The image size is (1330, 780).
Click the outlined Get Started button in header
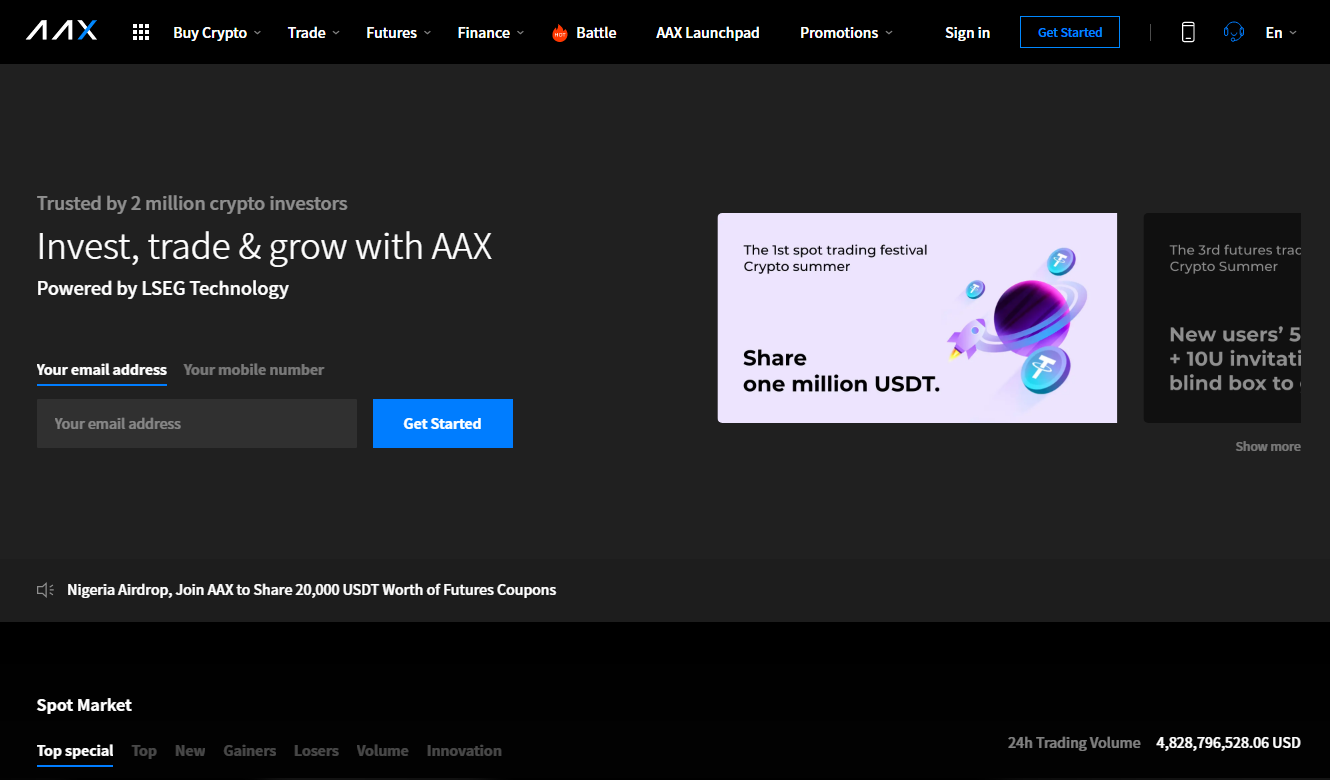pyautogui.click(x=1070, y=32)
